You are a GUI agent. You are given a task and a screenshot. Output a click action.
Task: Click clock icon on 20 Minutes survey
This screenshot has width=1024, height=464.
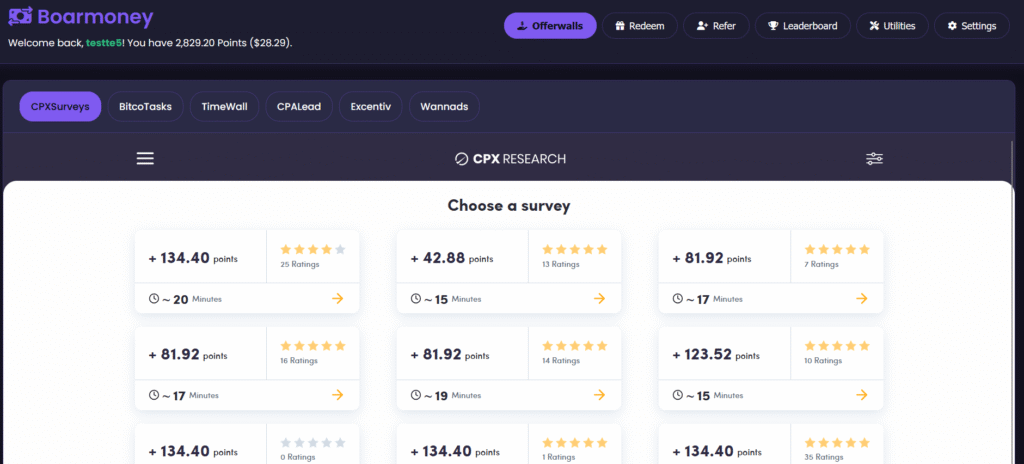(x=154, y=299)
